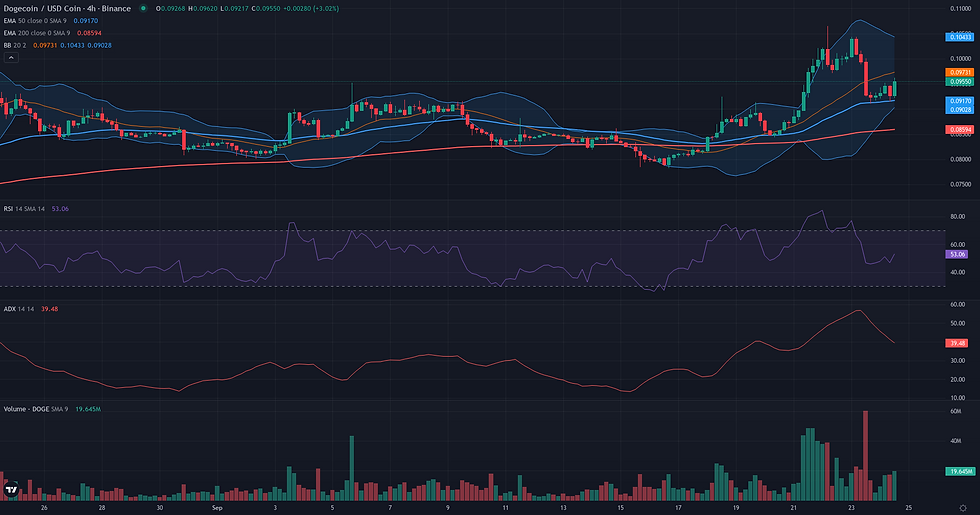Click the low value L0.09217

pyautogui.click(x=234, y=9)
